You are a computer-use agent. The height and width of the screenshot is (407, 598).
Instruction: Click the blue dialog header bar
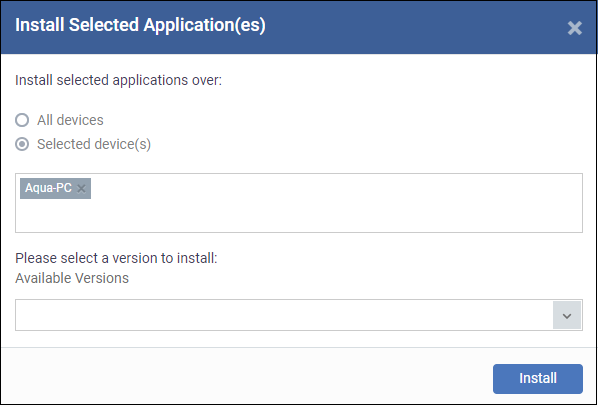(x=299, y=27)
